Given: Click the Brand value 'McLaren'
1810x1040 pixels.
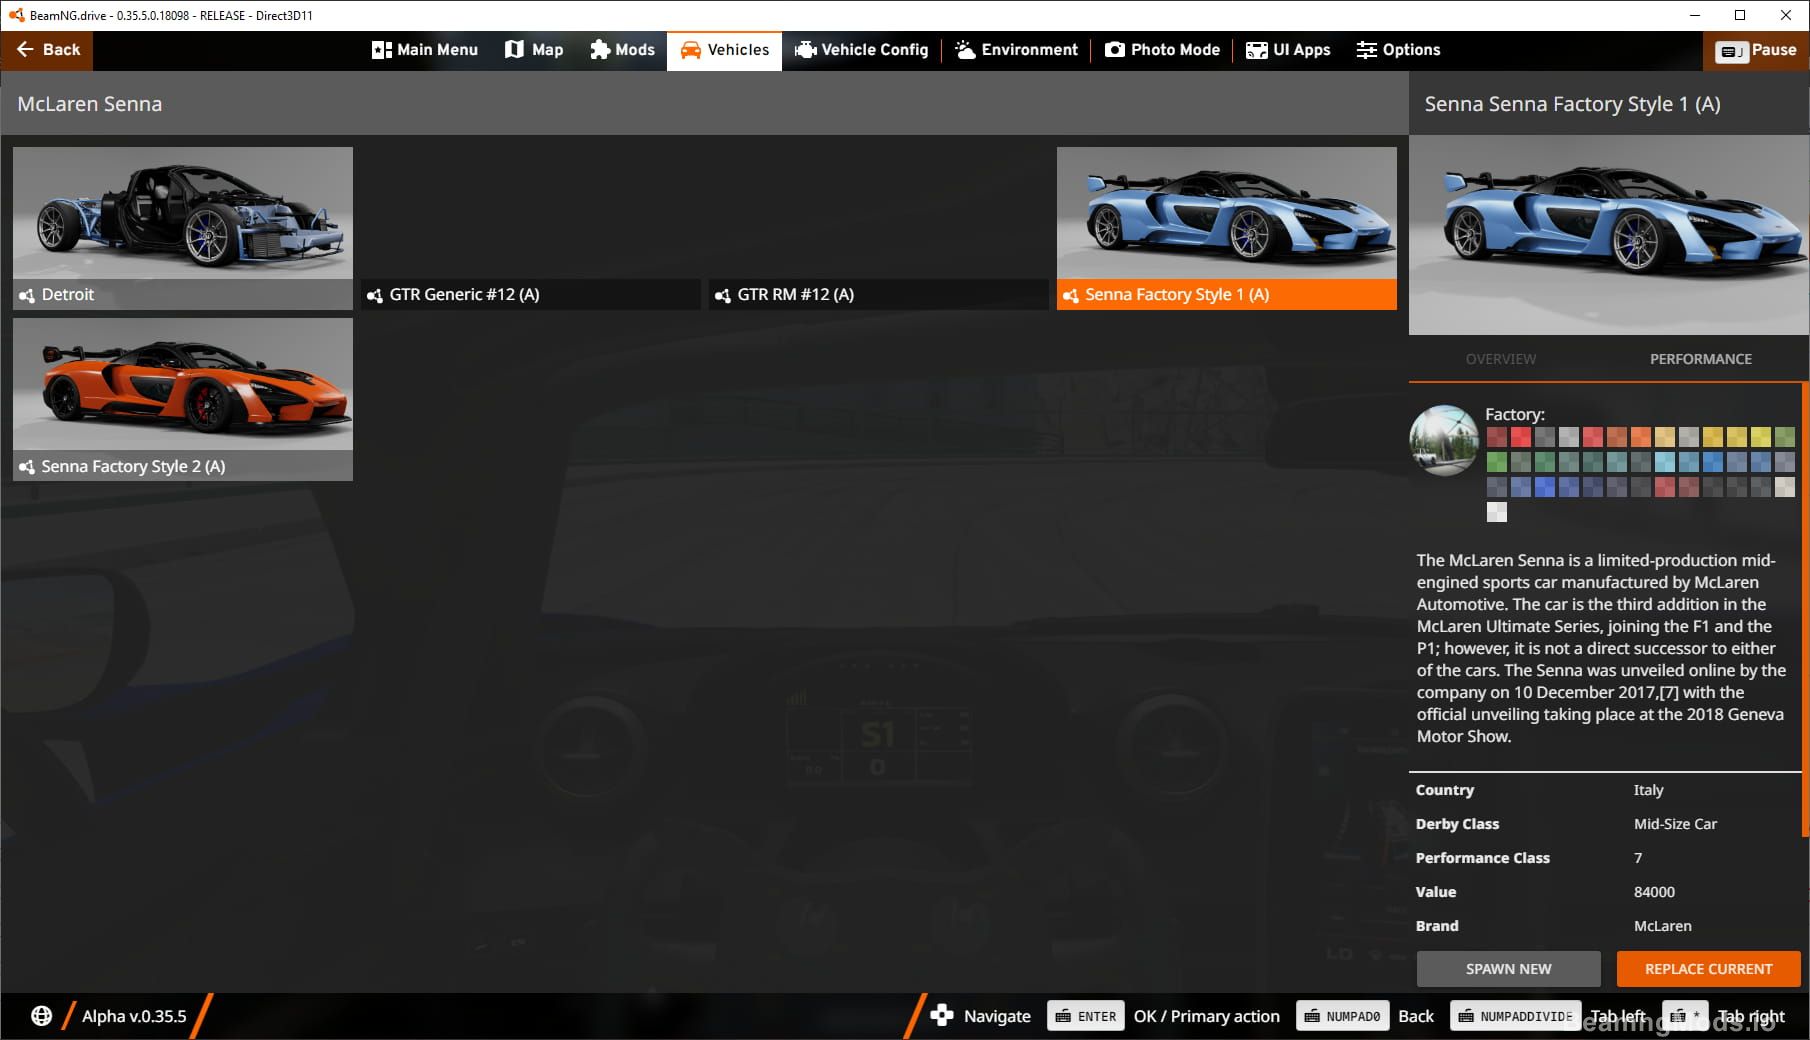Looking at the screenshot, I should pyautogui.click(x=1662, y=926).
